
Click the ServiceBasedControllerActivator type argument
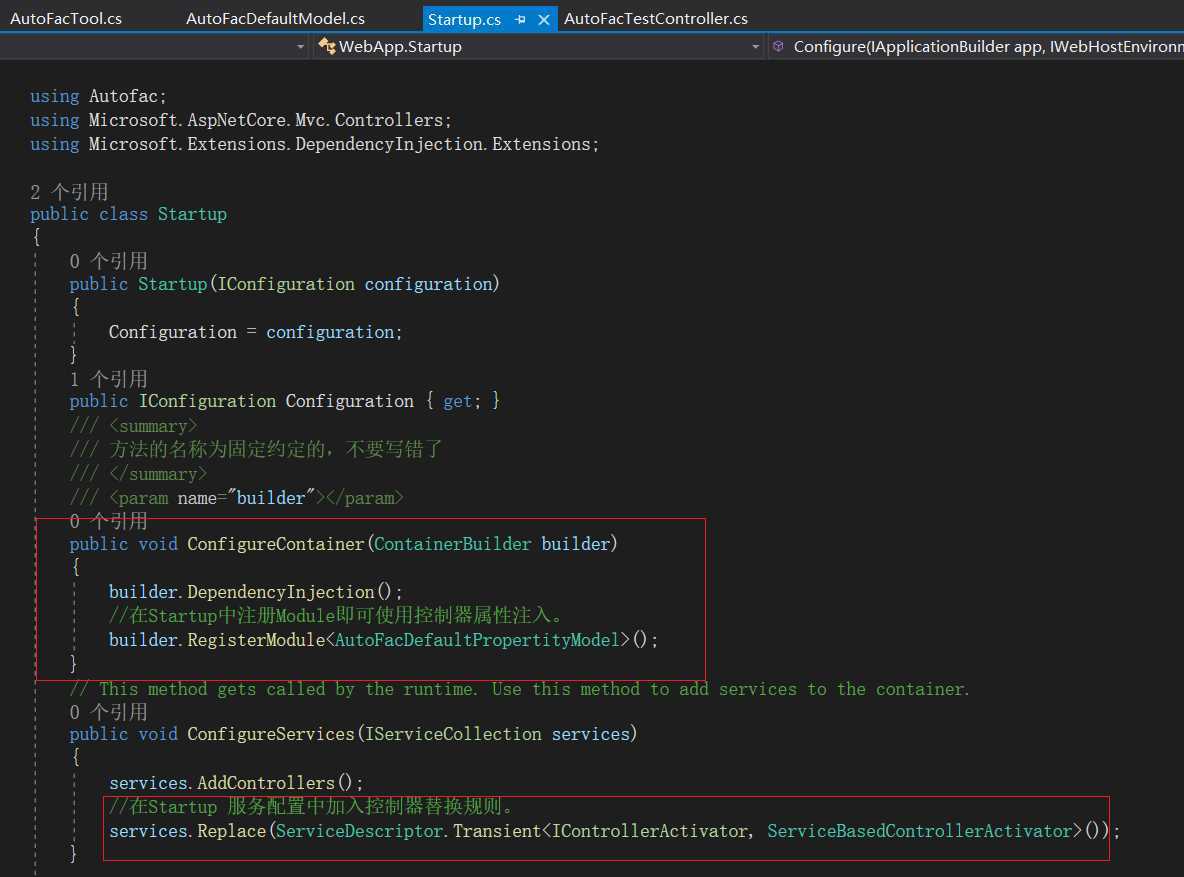click(920, 831)
